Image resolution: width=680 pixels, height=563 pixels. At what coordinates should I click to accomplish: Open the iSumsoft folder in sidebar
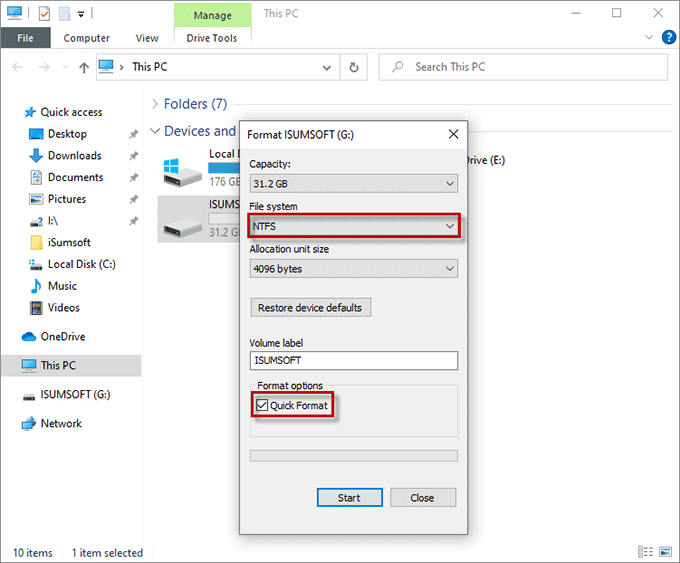[x=60, y=242]
